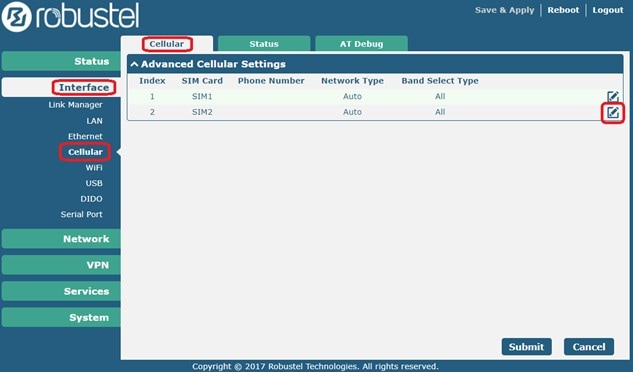Click the Reboot link

point(563,10)
